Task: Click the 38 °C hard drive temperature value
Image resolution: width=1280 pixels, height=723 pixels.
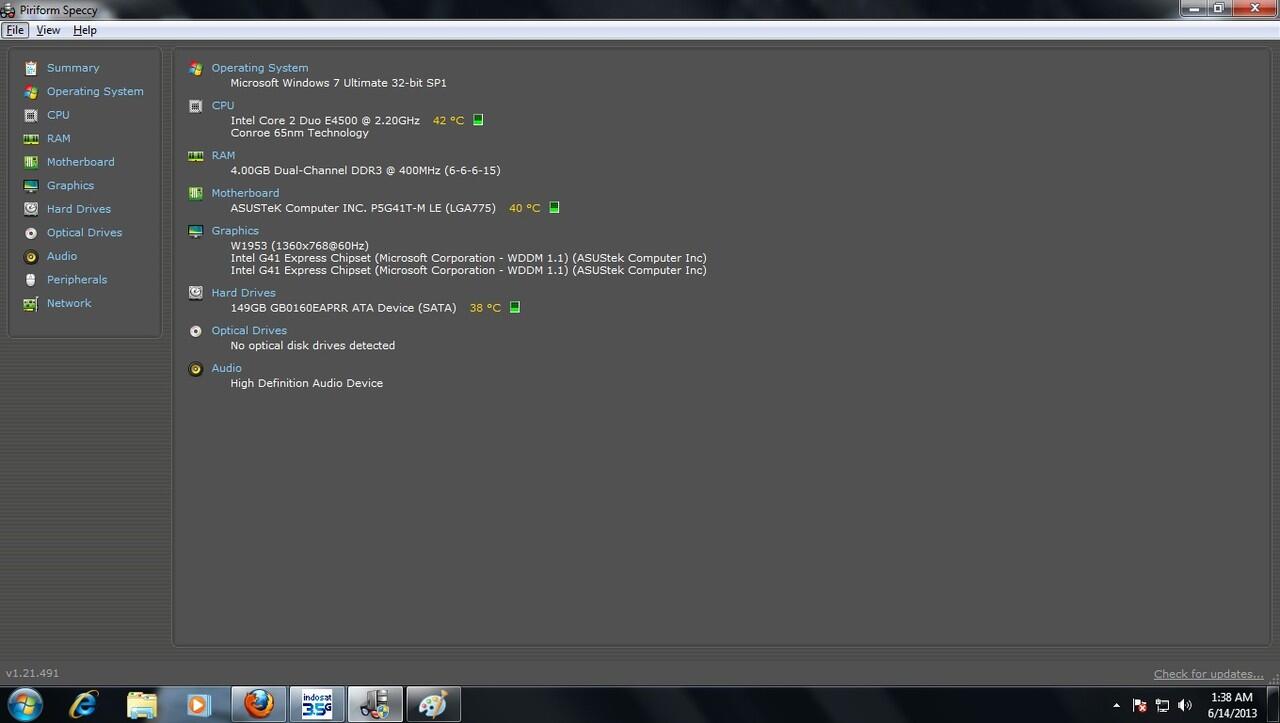Action: point(485,308)
